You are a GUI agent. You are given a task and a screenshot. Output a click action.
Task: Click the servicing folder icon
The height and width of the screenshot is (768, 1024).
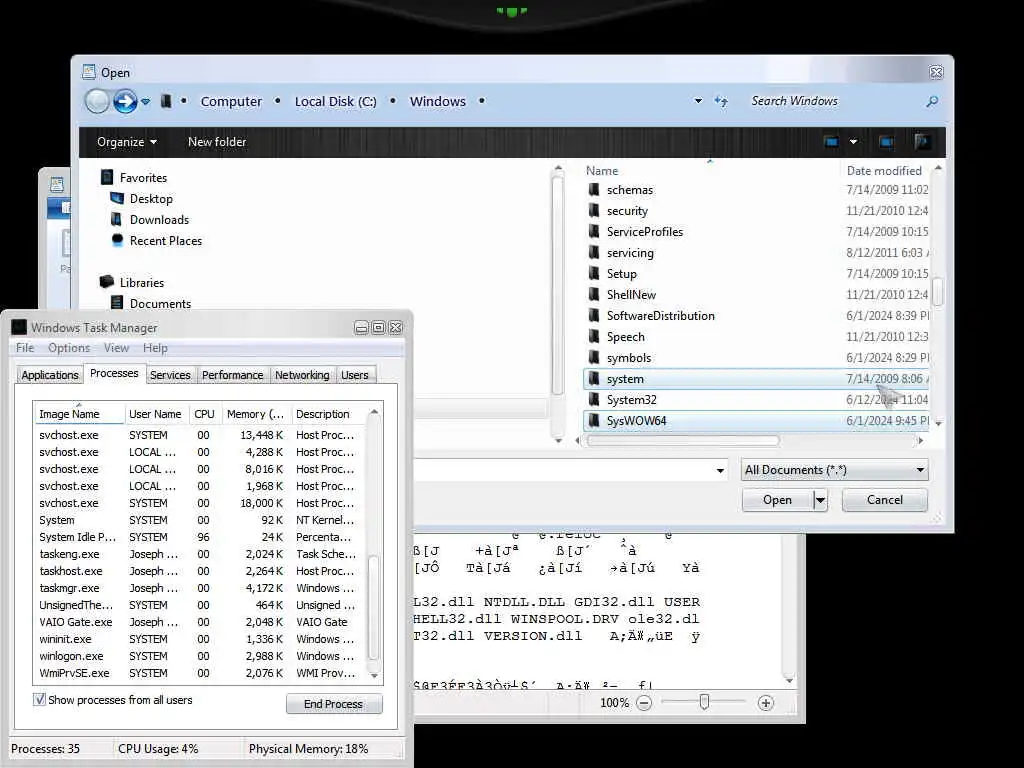pos(594,252)
